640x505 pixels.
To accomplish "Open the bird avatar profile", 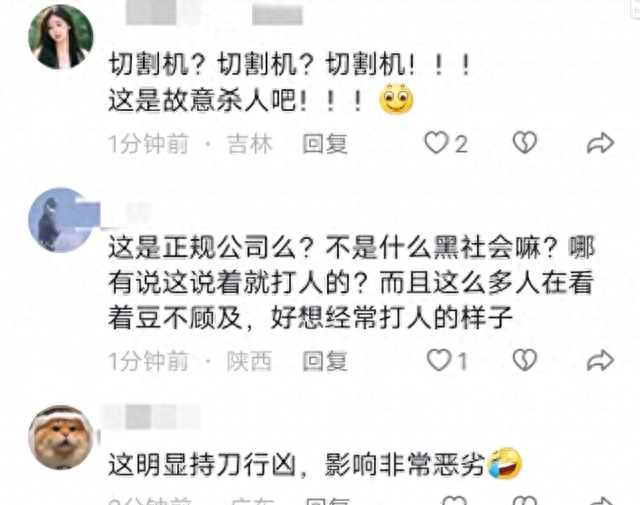I will pyautogui.click(x=61, y=220).
